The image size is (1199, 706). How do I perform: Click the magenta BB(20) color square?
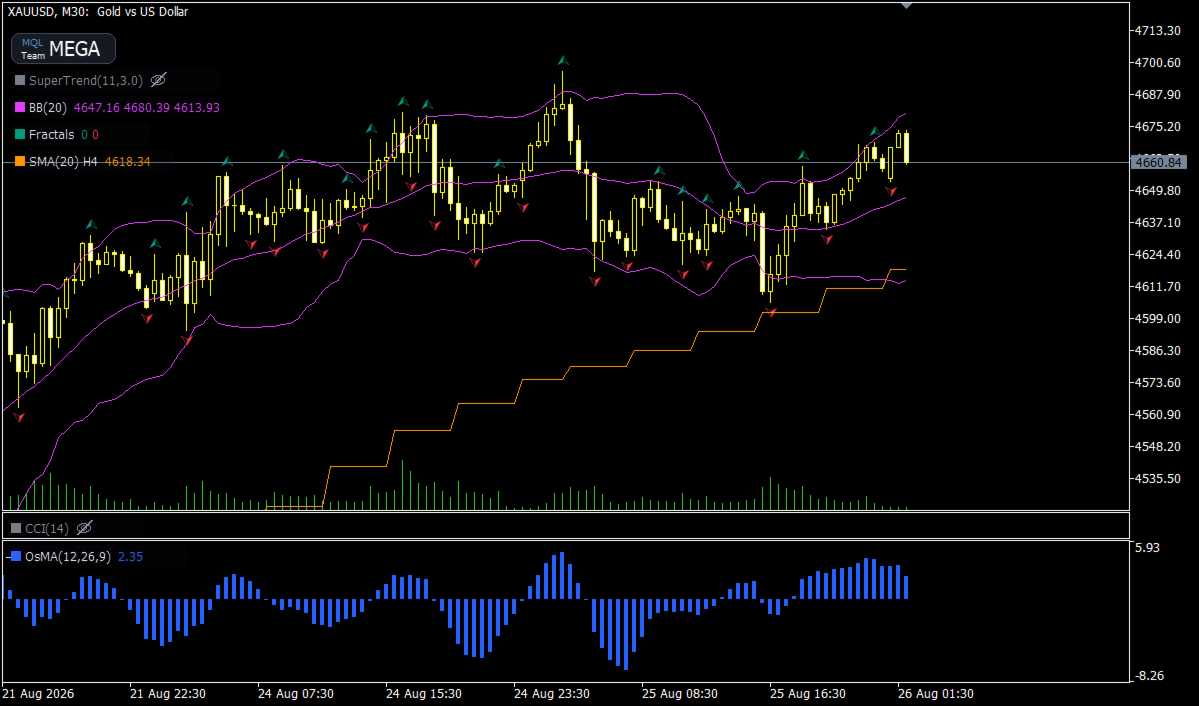point(20,108)
